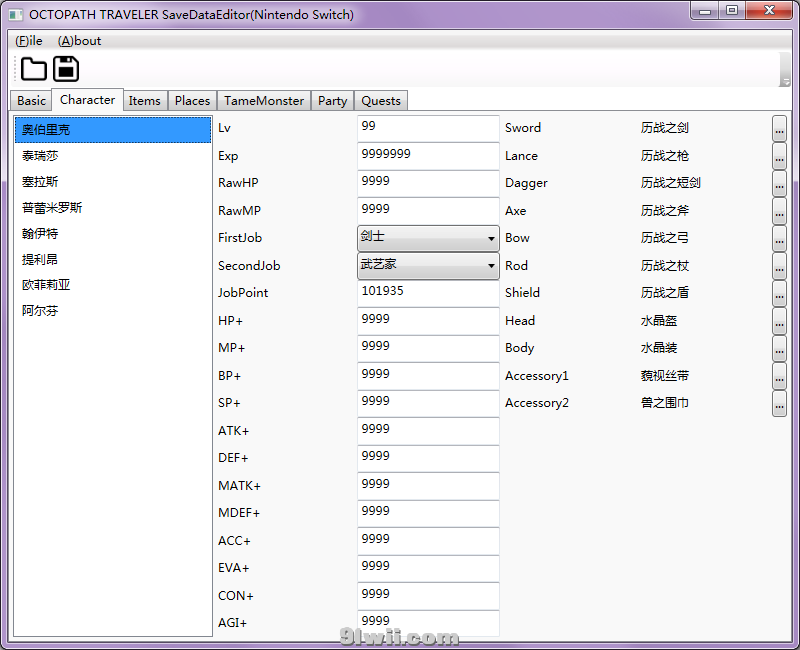The image size is (800, 650).
Task: Click the toolbar overflow grip
Action: 785,69
